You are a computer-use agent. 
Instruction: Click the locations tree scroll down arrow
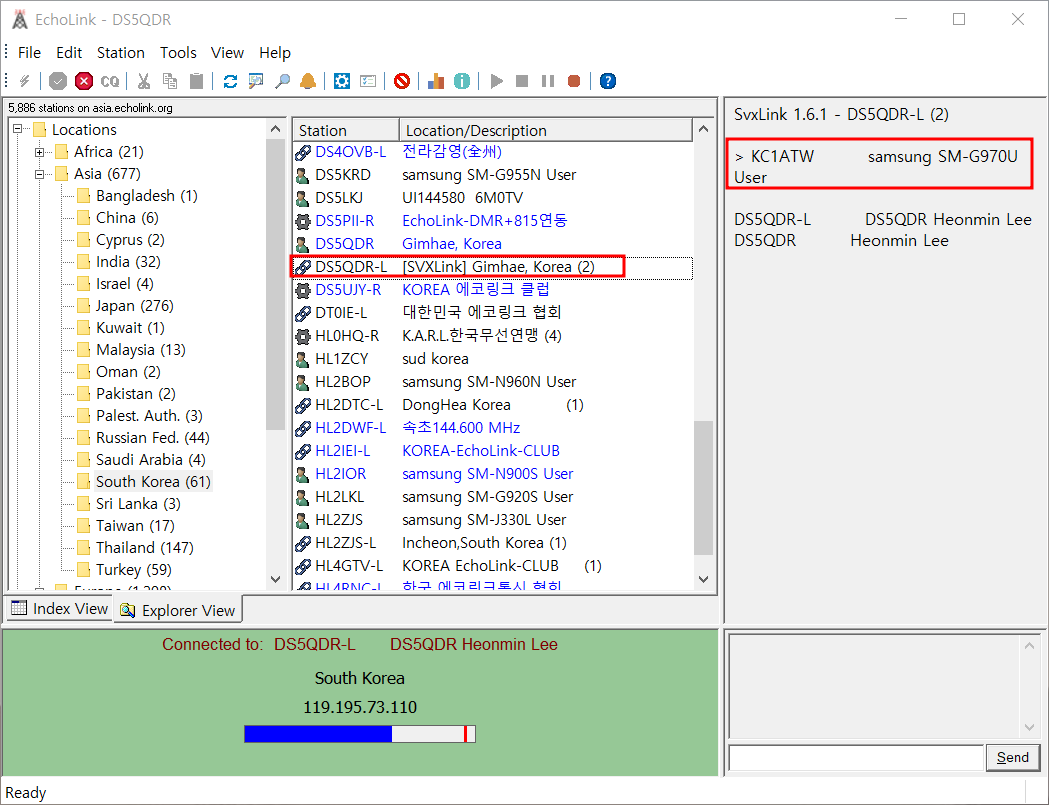coord(276,579)
